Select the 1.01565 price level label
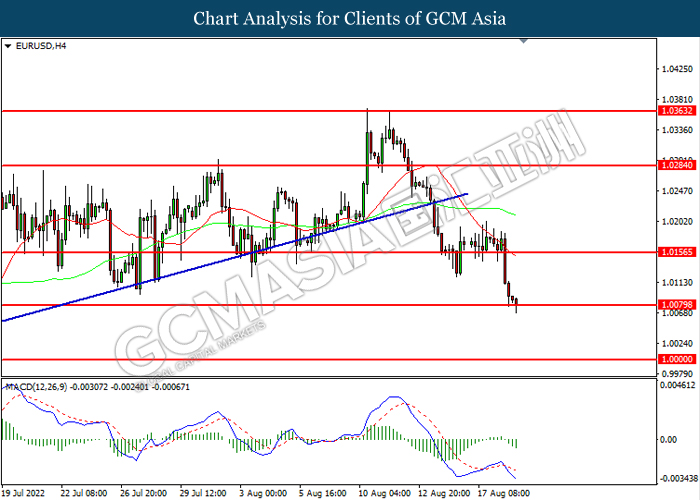The width and height of the screenshot is (700, 500). pos(677,252)
